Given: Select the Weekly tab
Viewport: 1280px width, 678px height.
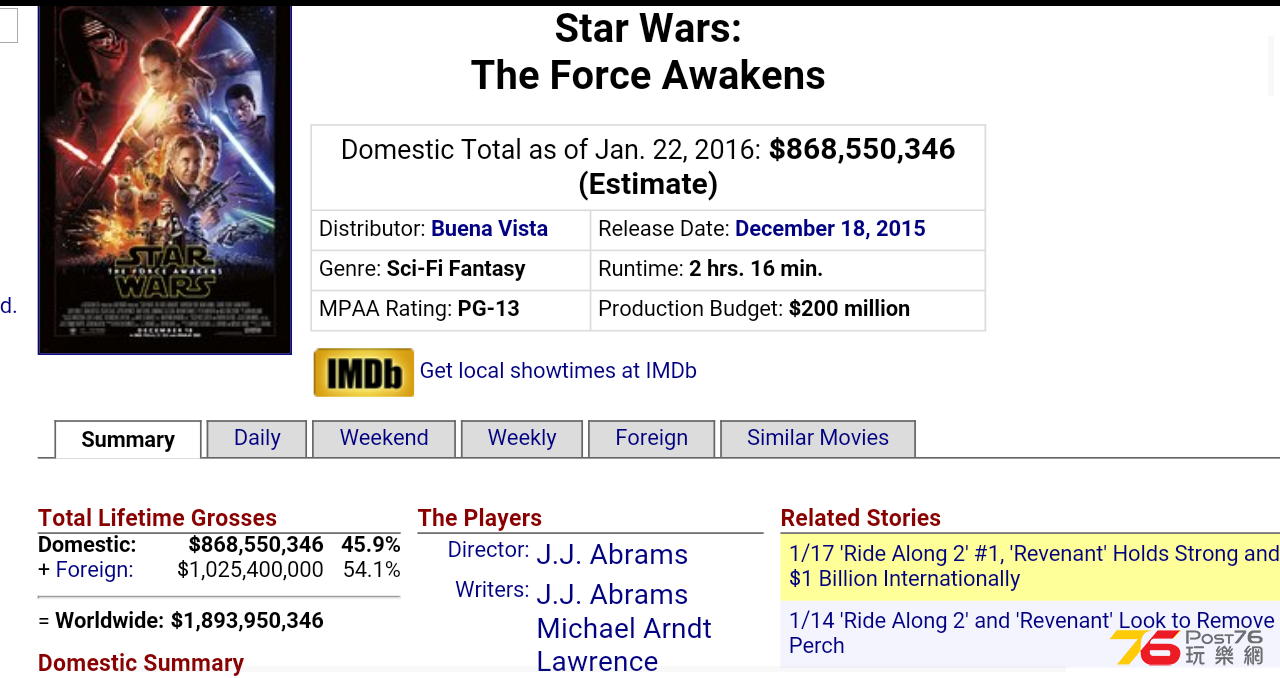Looking at the screenshot, I should click(522, 438).
